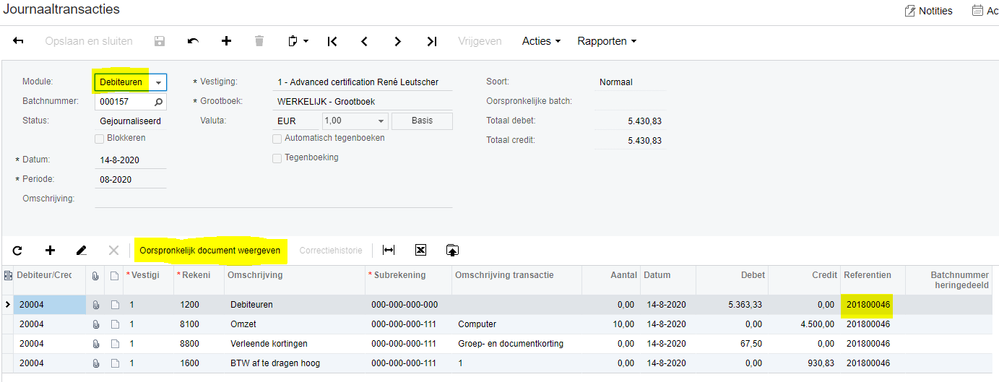
Task: Click the fit columns width icon
Action: [388, 251]
